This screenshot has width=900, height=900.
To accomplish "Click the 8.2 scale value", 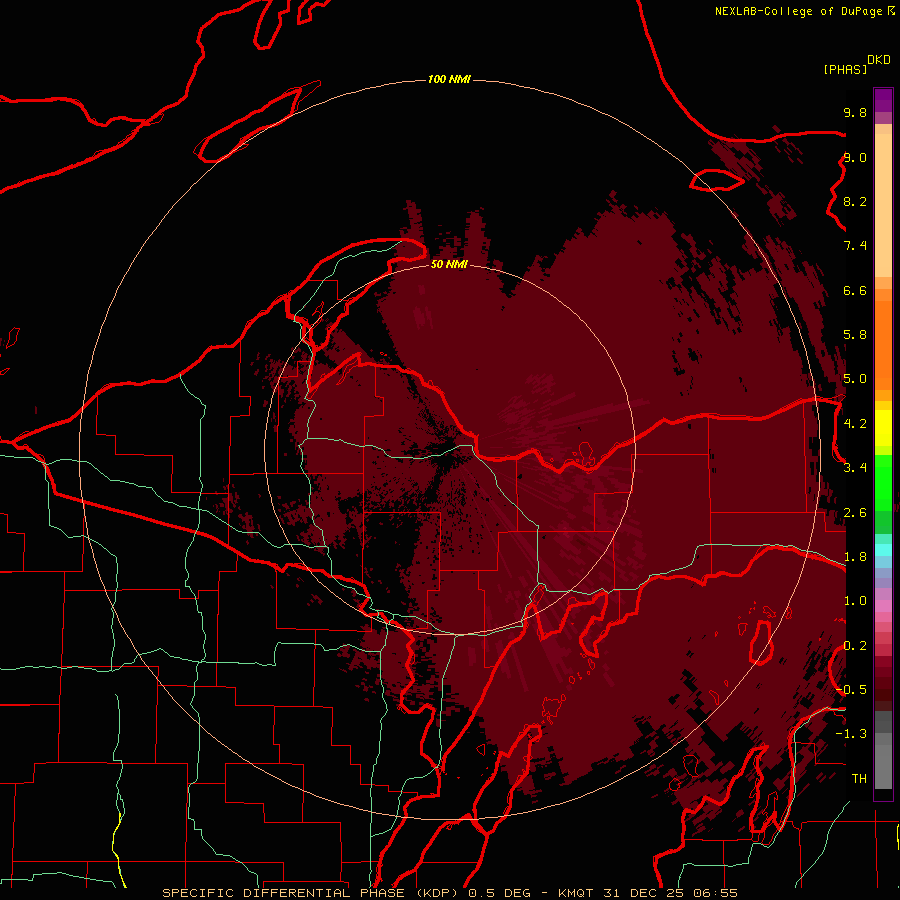I will click(855, 201).
